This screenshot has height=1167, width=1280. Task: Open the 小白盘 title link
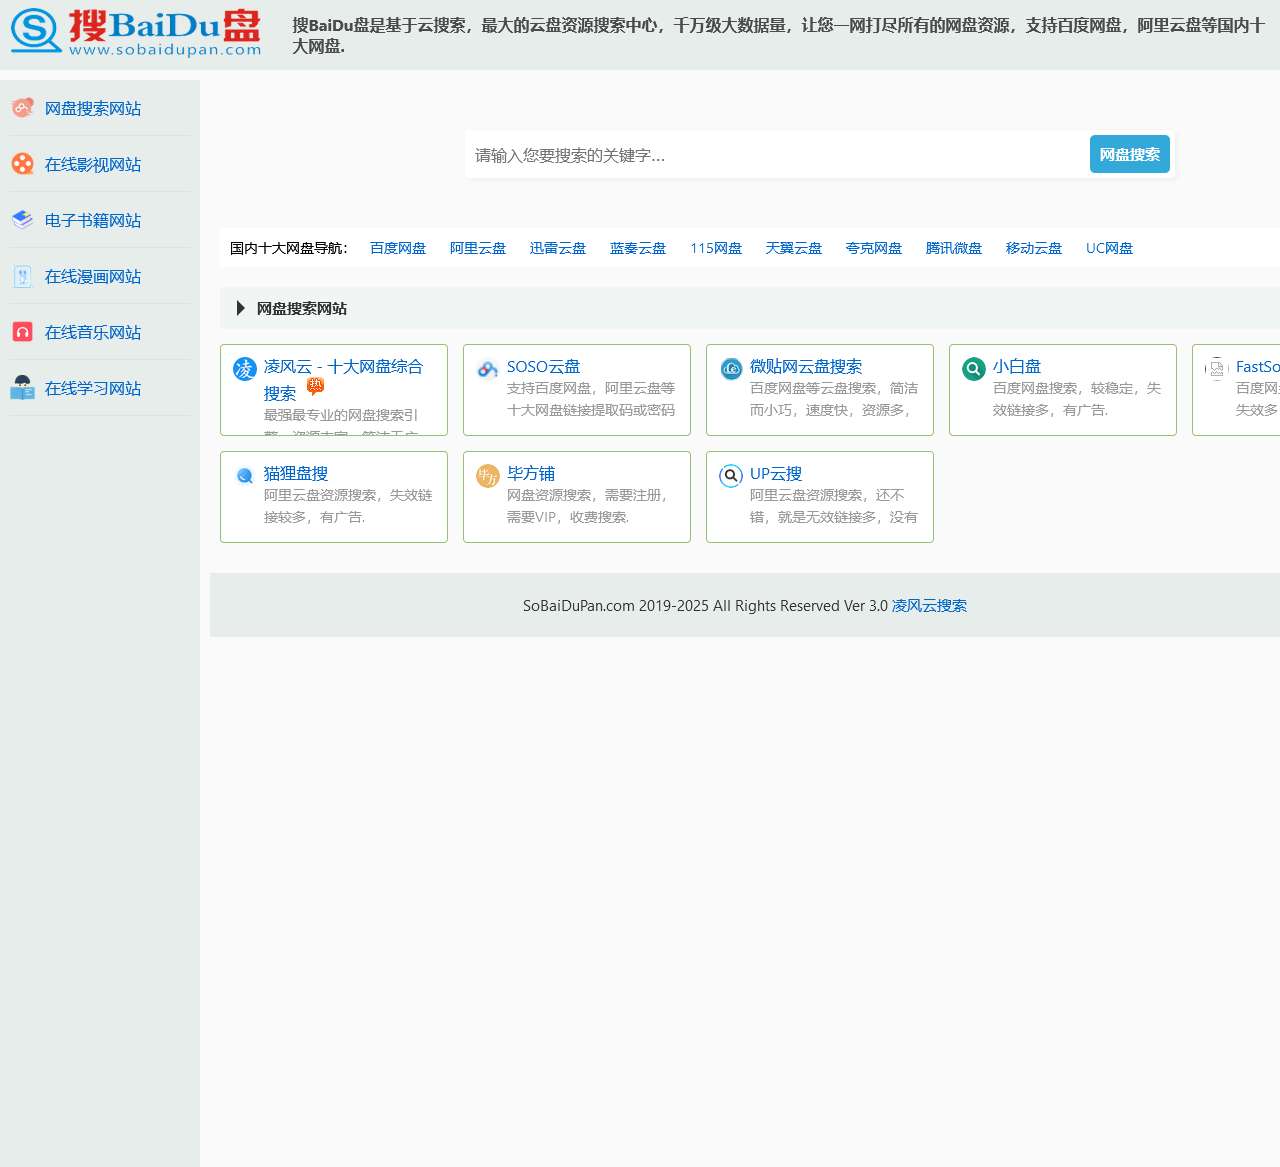coord(1017,367)
